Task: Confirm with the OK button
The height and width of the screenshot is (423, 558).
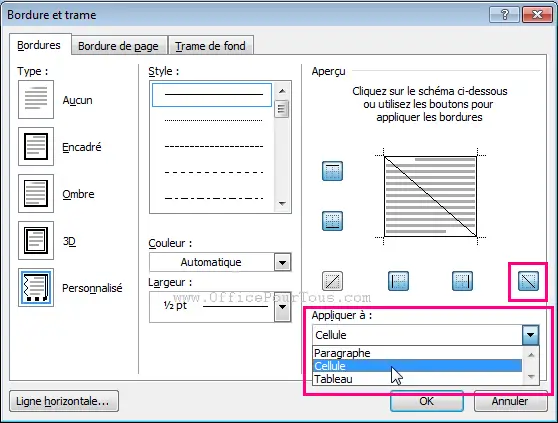Action: click(427, 401)
